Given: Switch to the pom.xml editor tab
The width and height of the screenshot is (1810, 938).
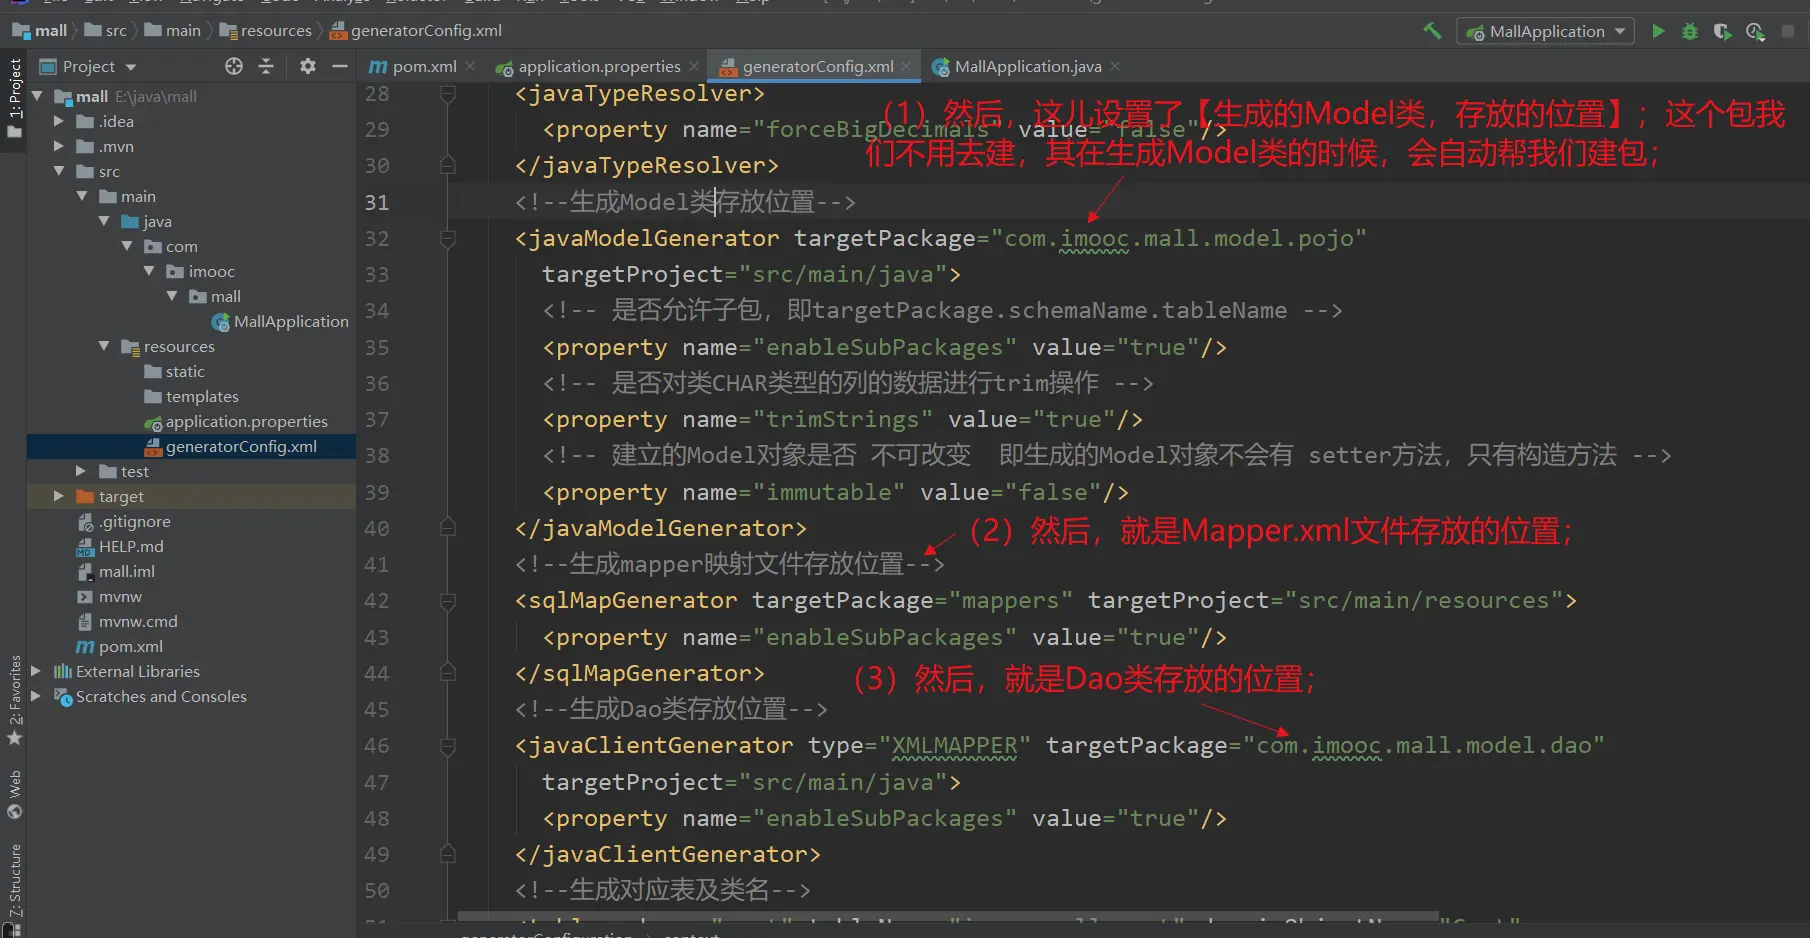Looking at the screenshot, I should (x=414, y=66).
